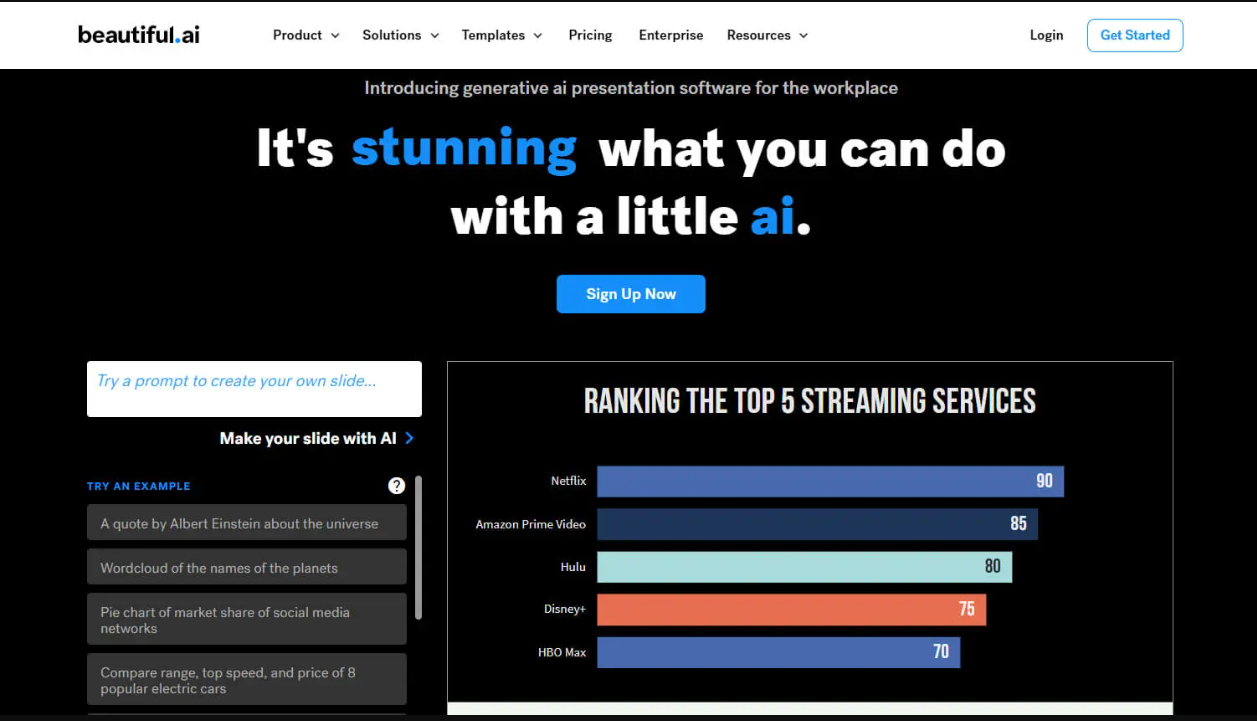Expand the Resources dropdown menu

[767, 35]
